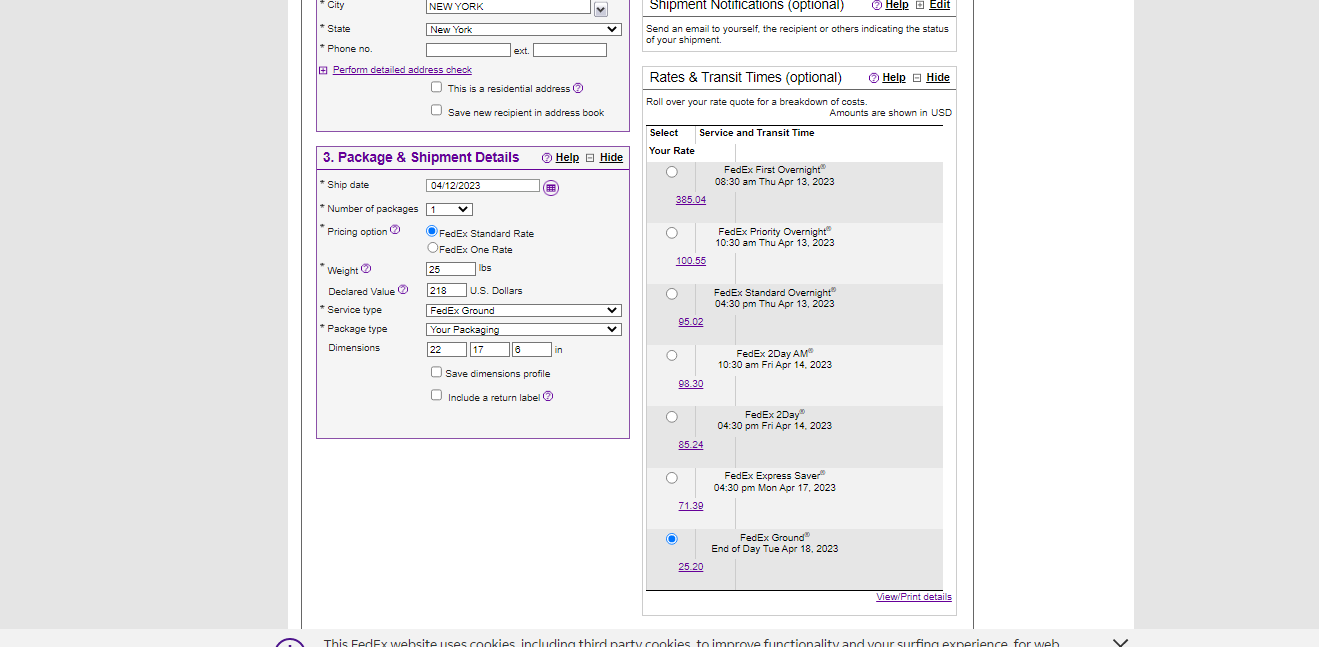Click Help link in Shipment Notifications

[897, 5]
